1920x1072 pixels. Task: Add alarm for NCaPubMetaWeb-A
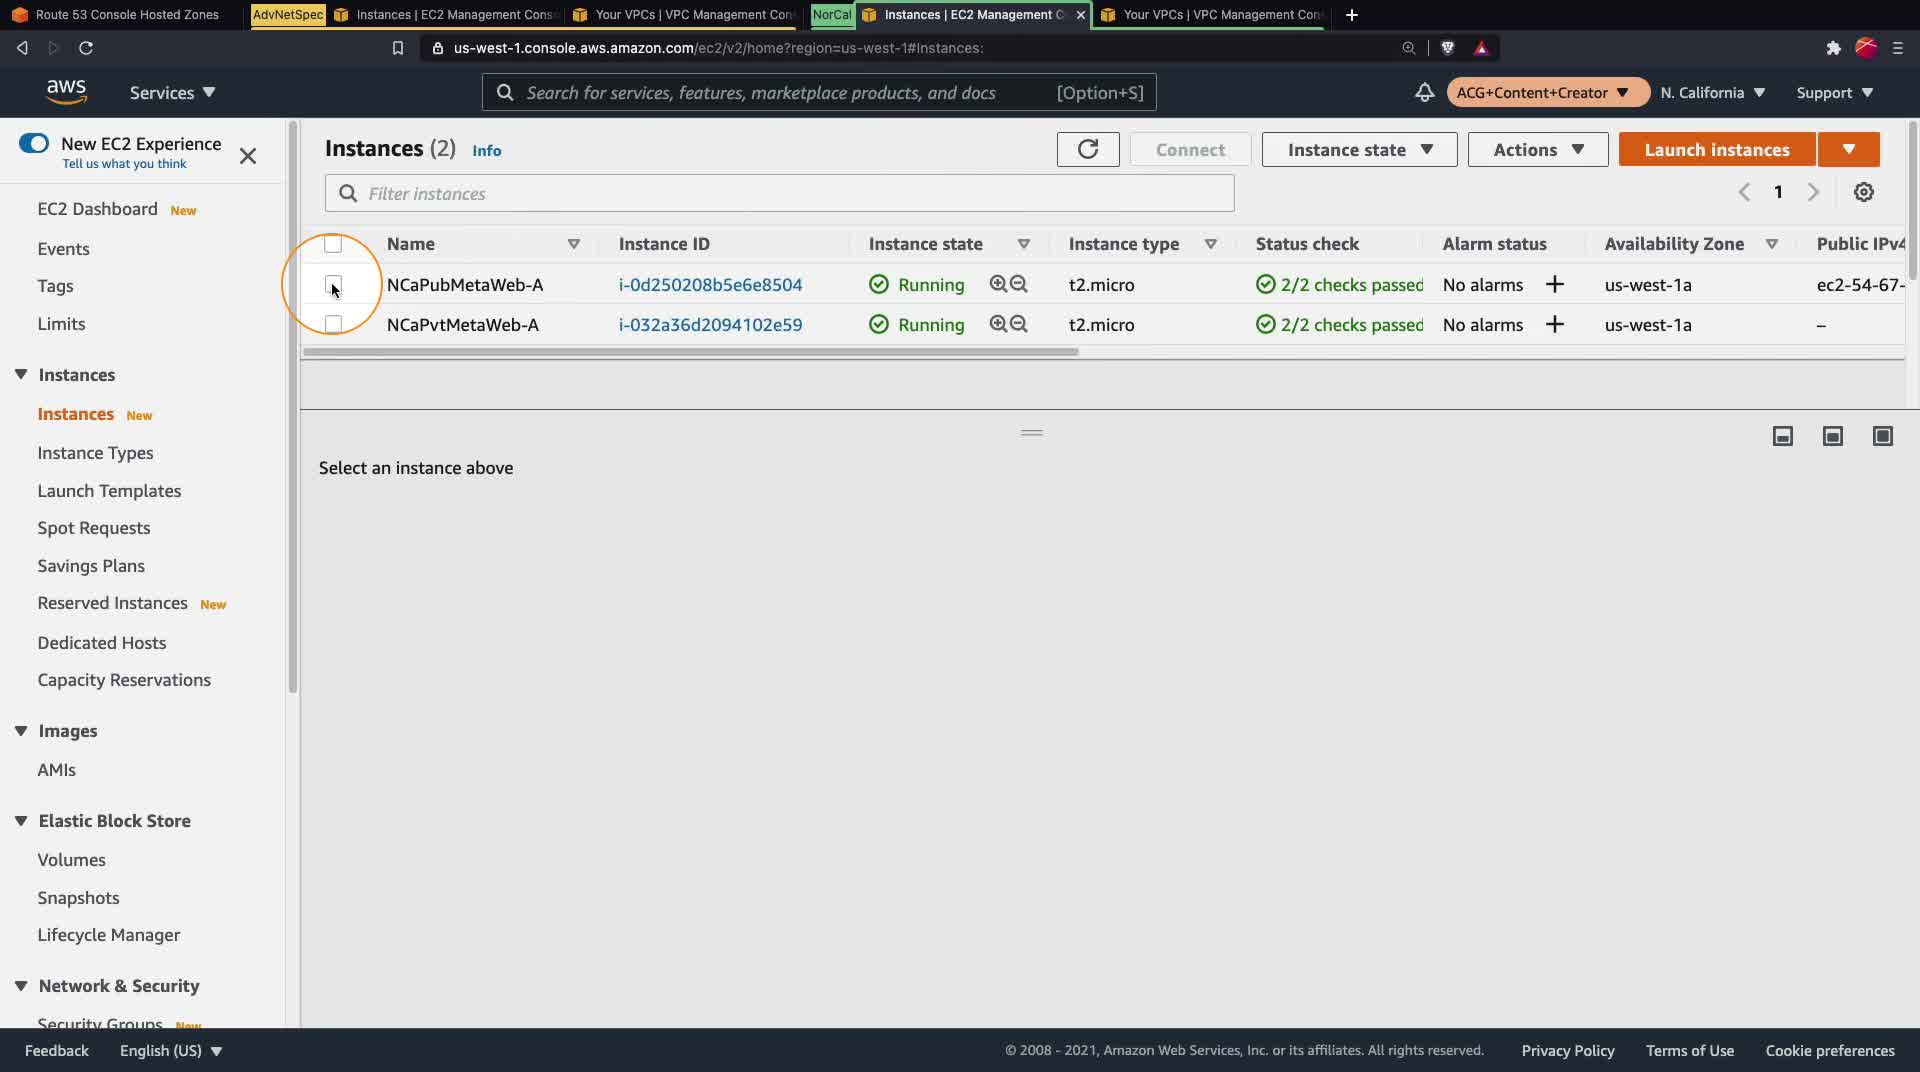(1555, 285)
